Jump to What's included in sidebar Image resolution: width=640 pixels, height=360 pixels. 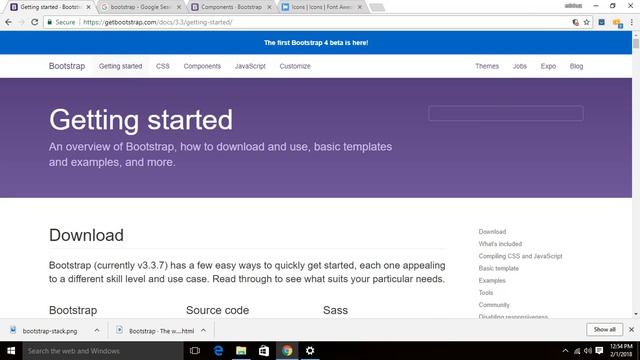coord(500,244)
